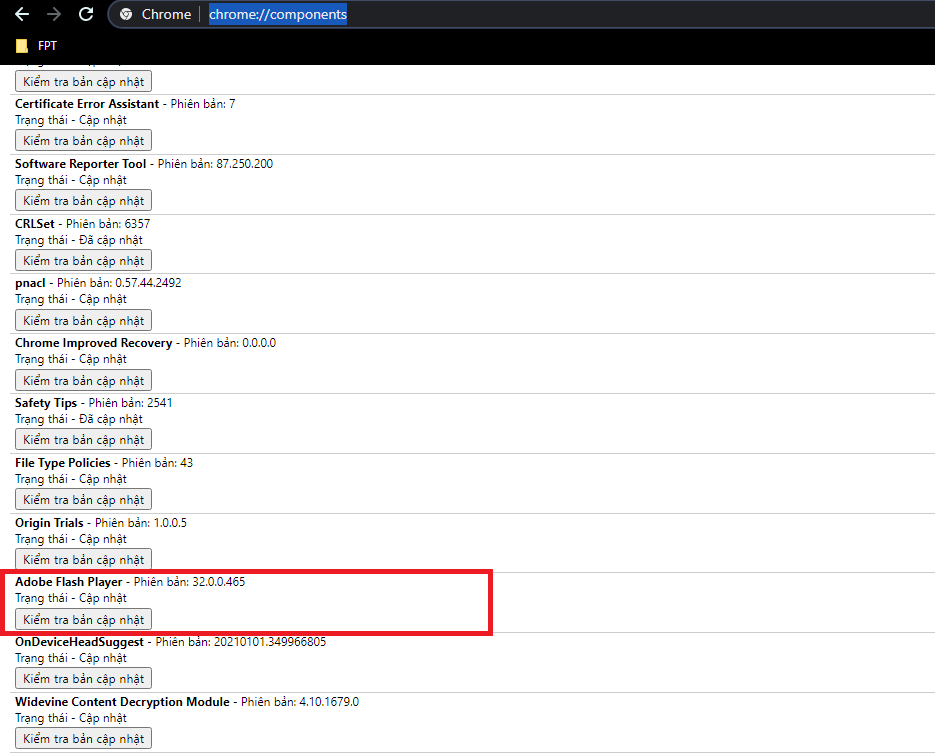
Task: Click Widevine version 4.10.1679.0
Action: tap(329, 702)
